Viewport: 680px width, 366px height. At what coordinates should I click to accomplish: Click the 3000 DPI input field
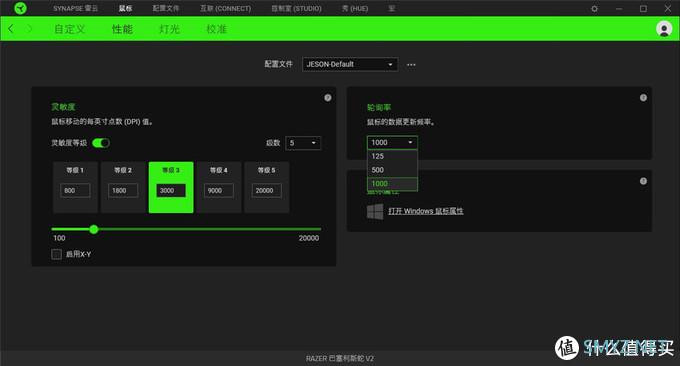(x=171, y=190)
